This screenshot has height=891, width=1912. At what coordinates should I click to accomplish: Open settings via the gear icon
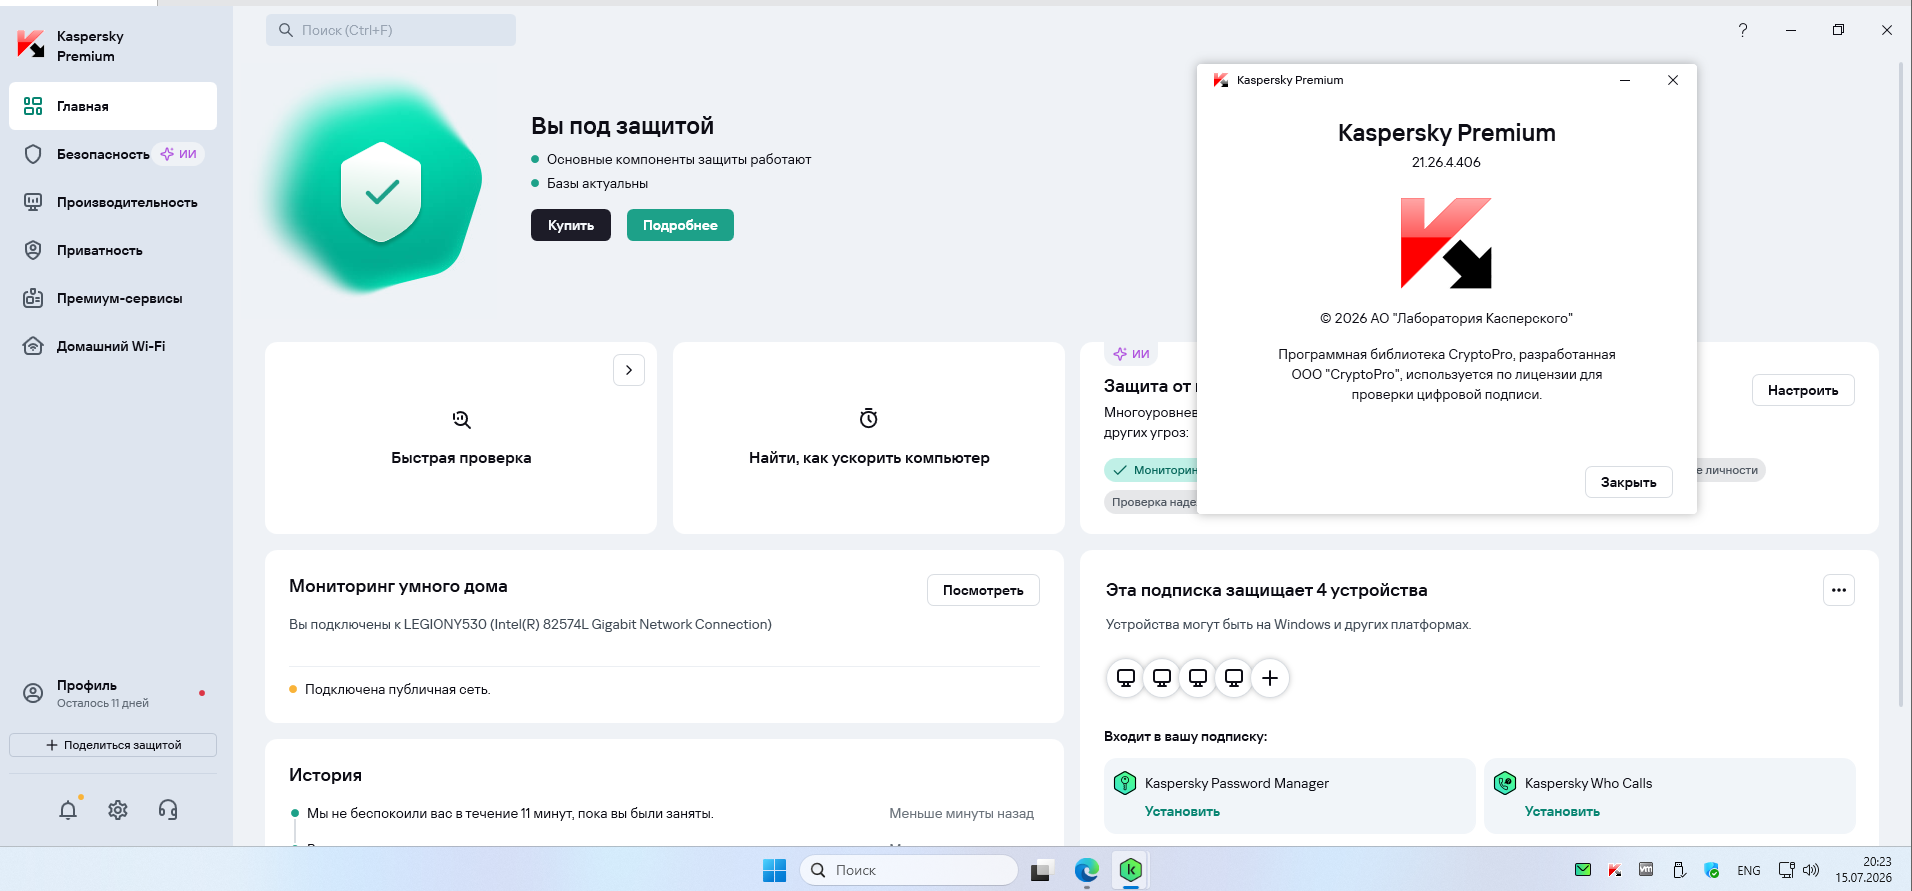click(118, 810)
